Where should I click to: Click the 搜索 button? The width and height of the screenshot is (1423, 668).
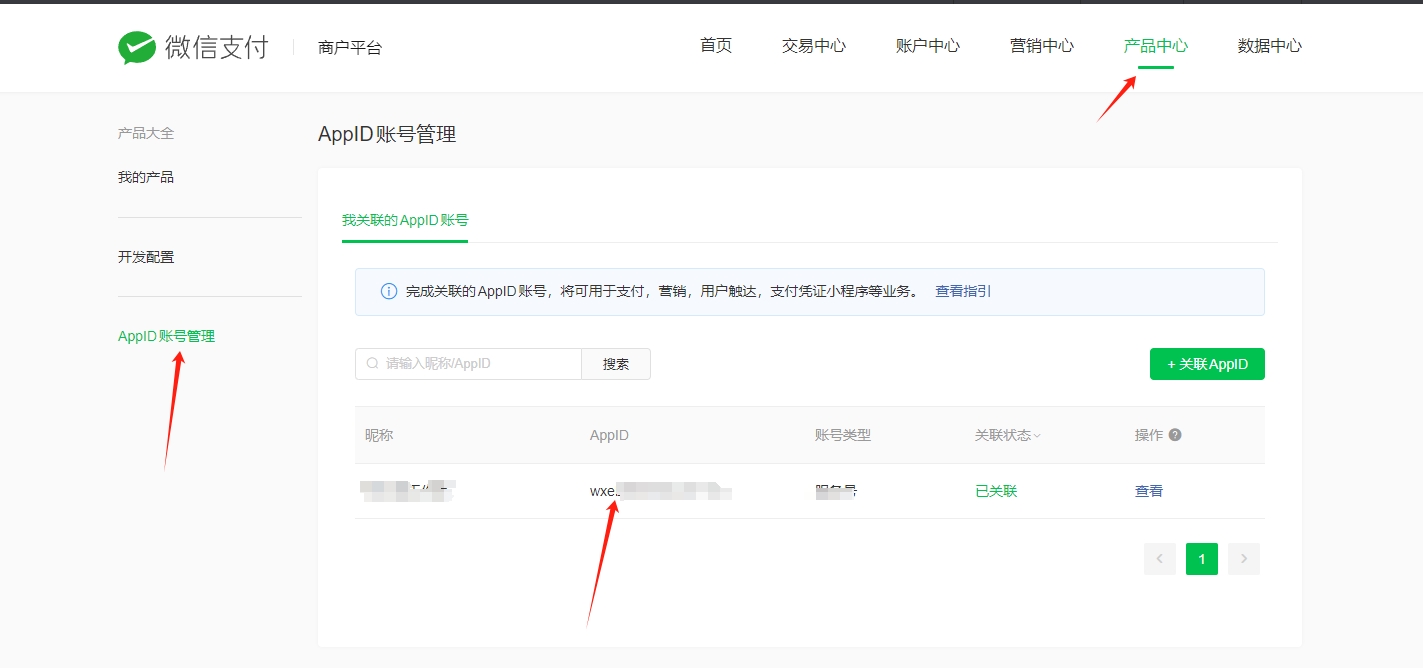tap(616, 364)
